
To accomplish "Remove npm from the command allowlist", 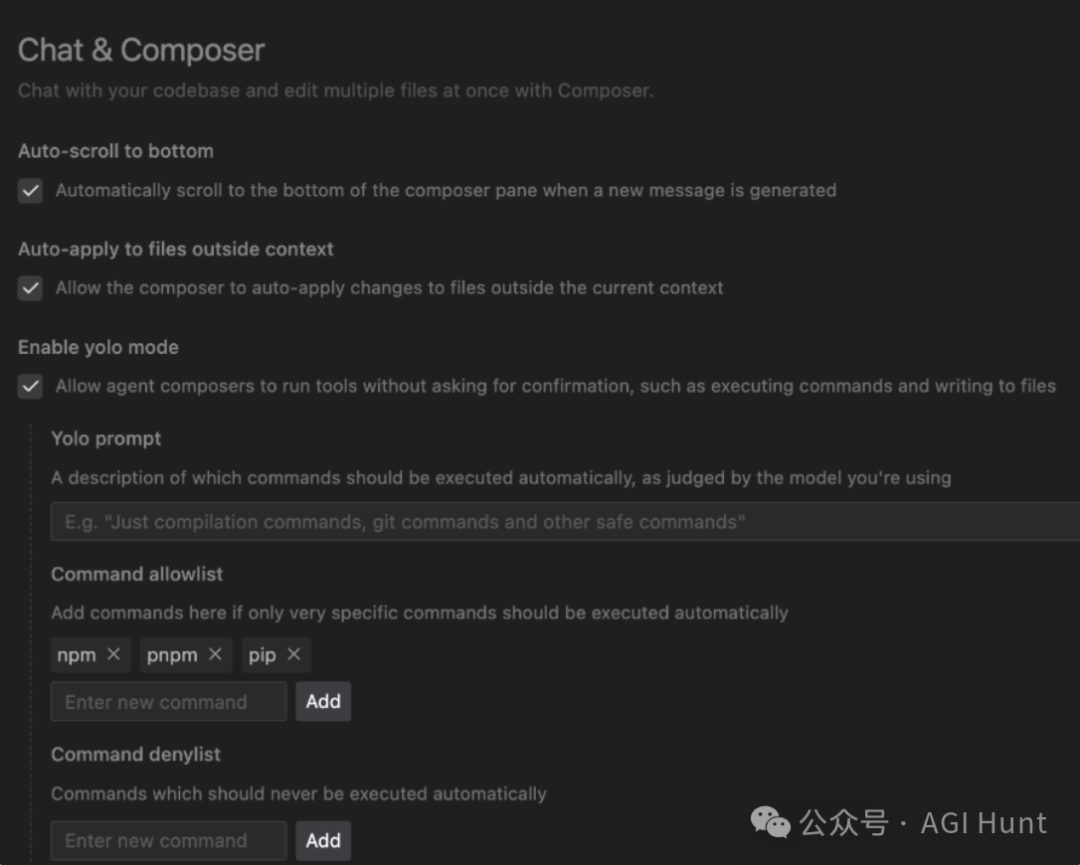I will point(113,654).
